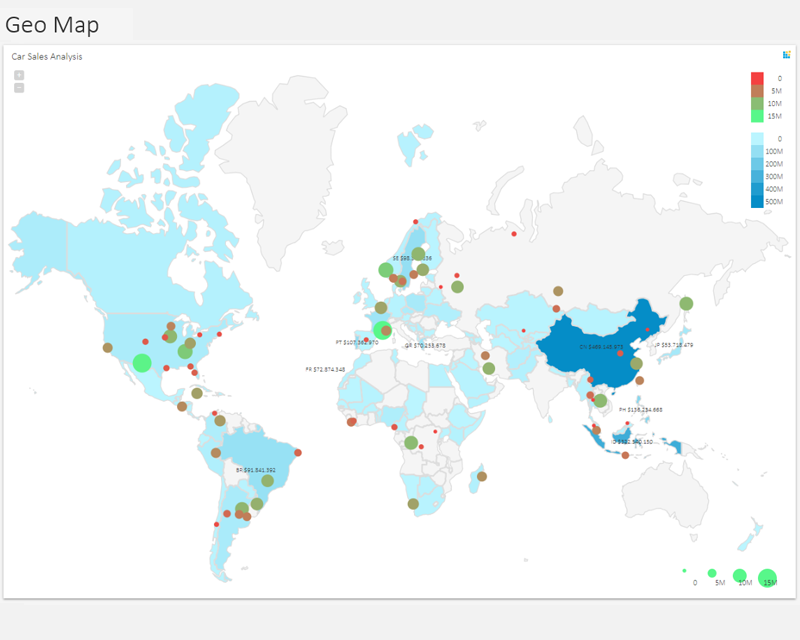This screenshot has height=640, width=800.
Task: Select the light blue 100M legend swatch
Action: 757,151
